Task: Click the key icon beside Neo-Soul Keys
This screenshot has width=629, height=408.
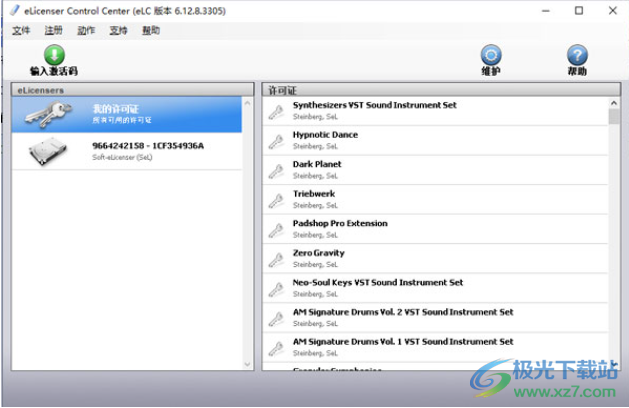Action: 276,289
